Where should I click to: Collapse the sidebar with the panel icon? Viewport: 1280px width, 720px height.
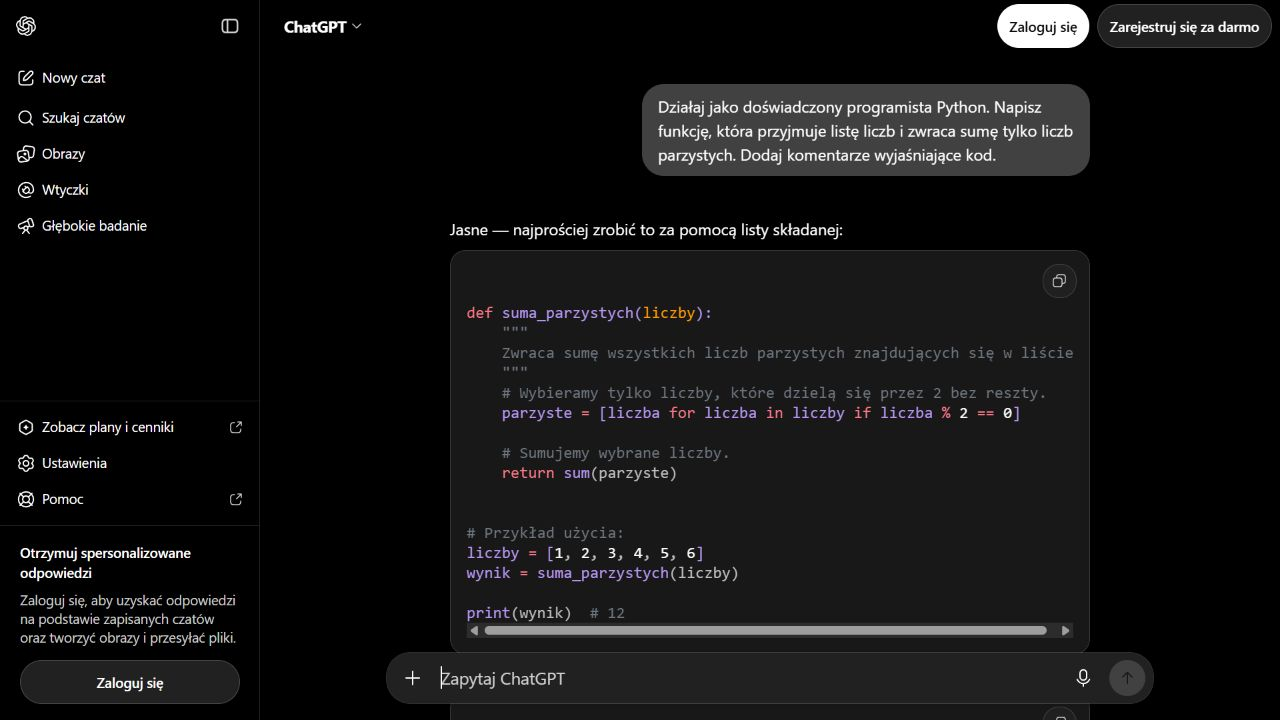[230, 26]
